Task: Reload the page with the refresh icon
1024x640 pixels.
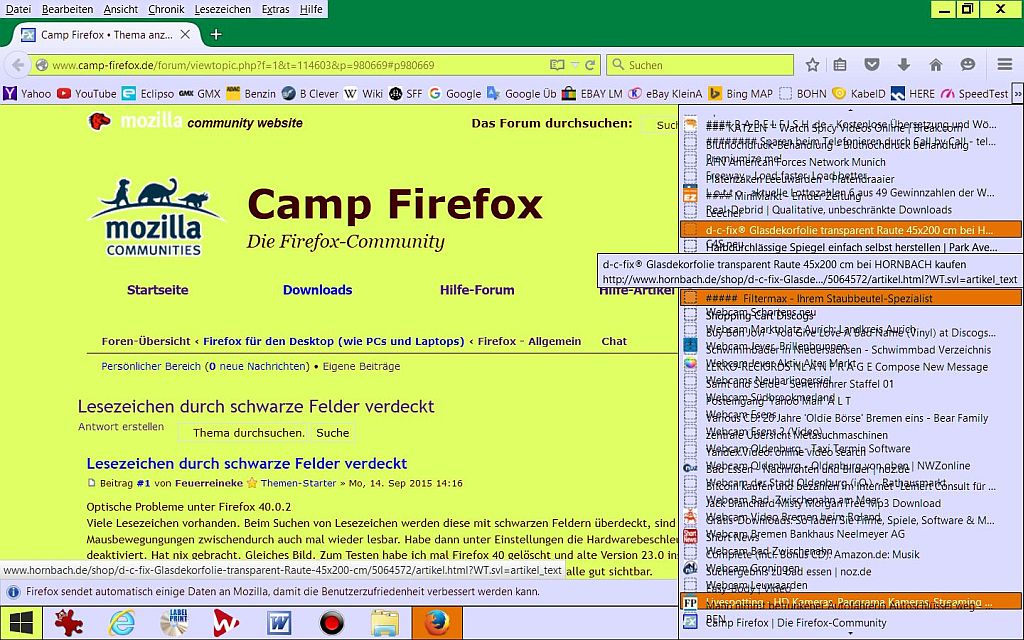Action: (590, 65)
